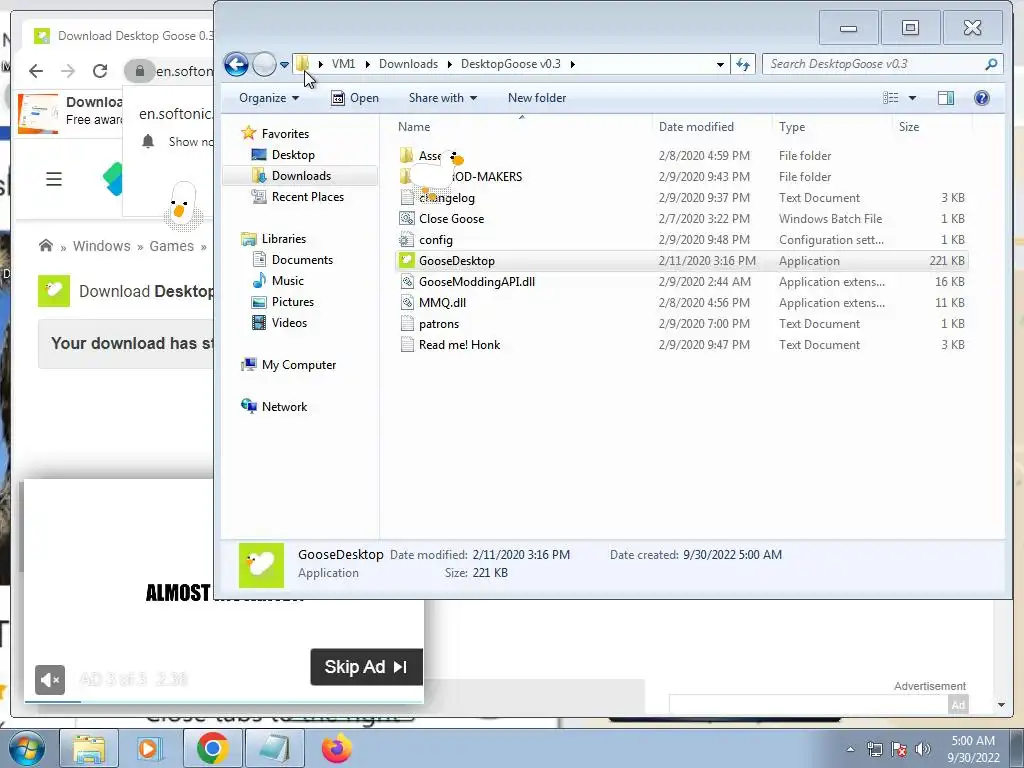1024x768 pixels.
Task: Select DesktopGoose v0.3 breadcrumb segment
Action: click(x=511, y=64)
